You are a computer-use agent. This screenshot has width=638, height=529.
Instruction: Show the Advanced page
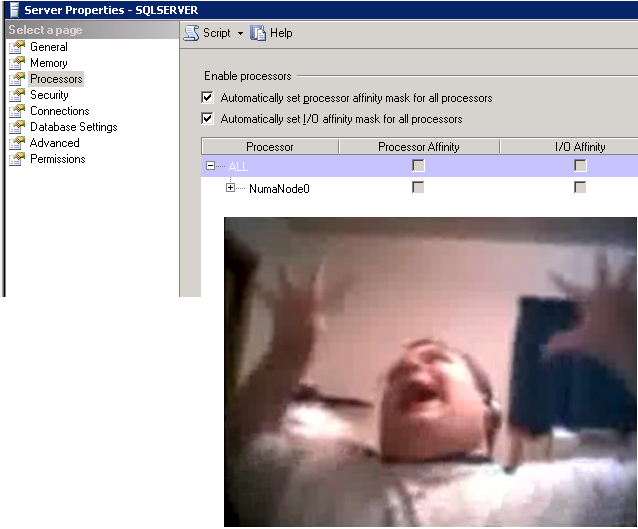[x=55, y=143]
